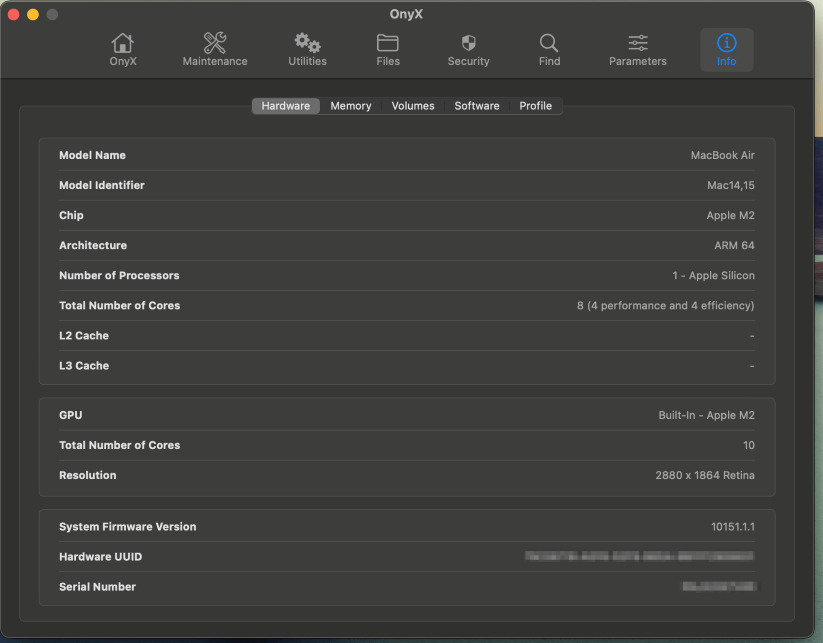This screenshot has width=823, height=643.
Task: Switch to the Profile tab
Action: point(535,106)
